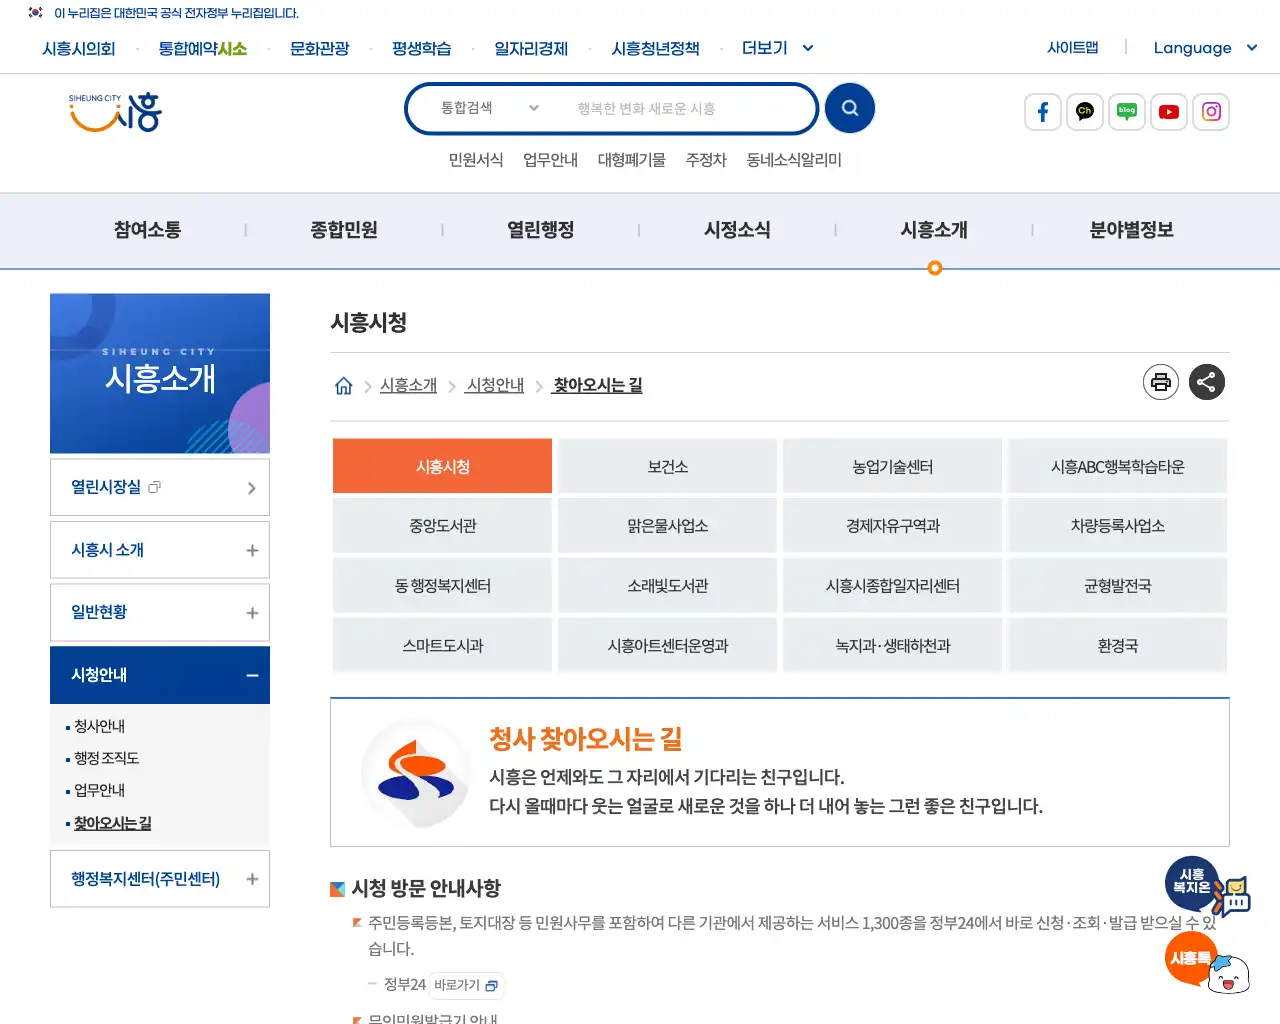Select the 스마트도시과 tab

(x=442, y=646)
